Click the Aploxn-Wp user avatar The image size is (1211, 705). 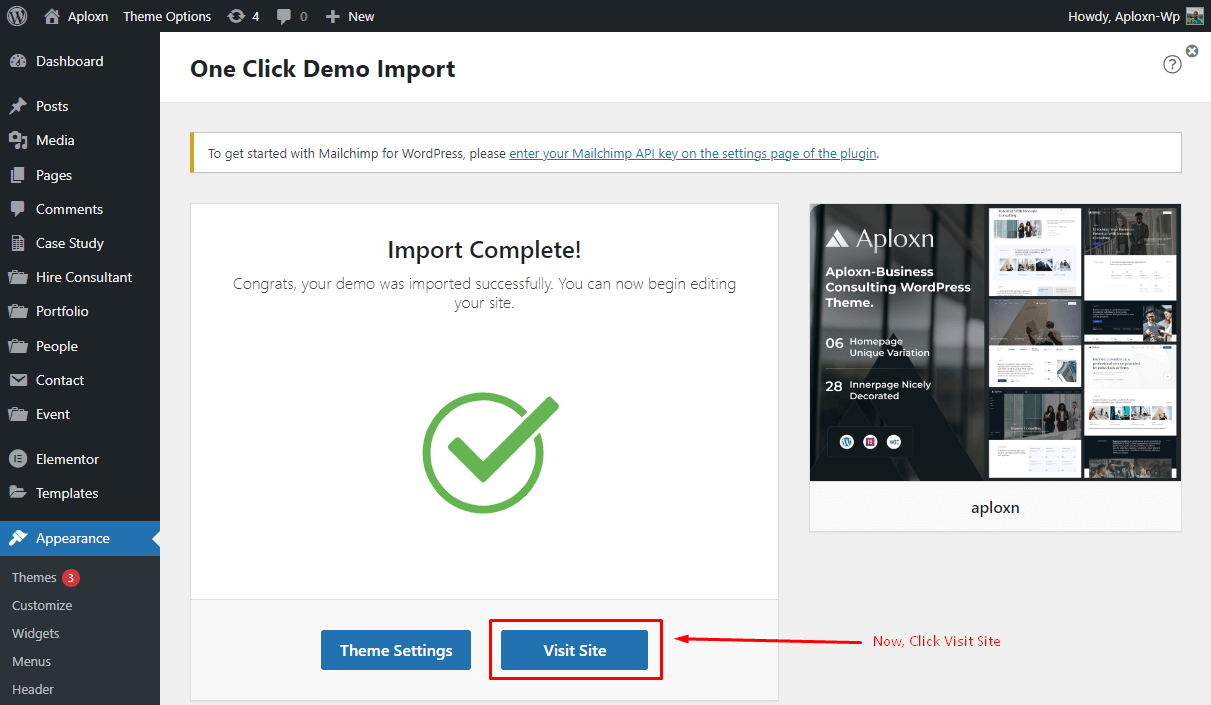click(1195, 16)
